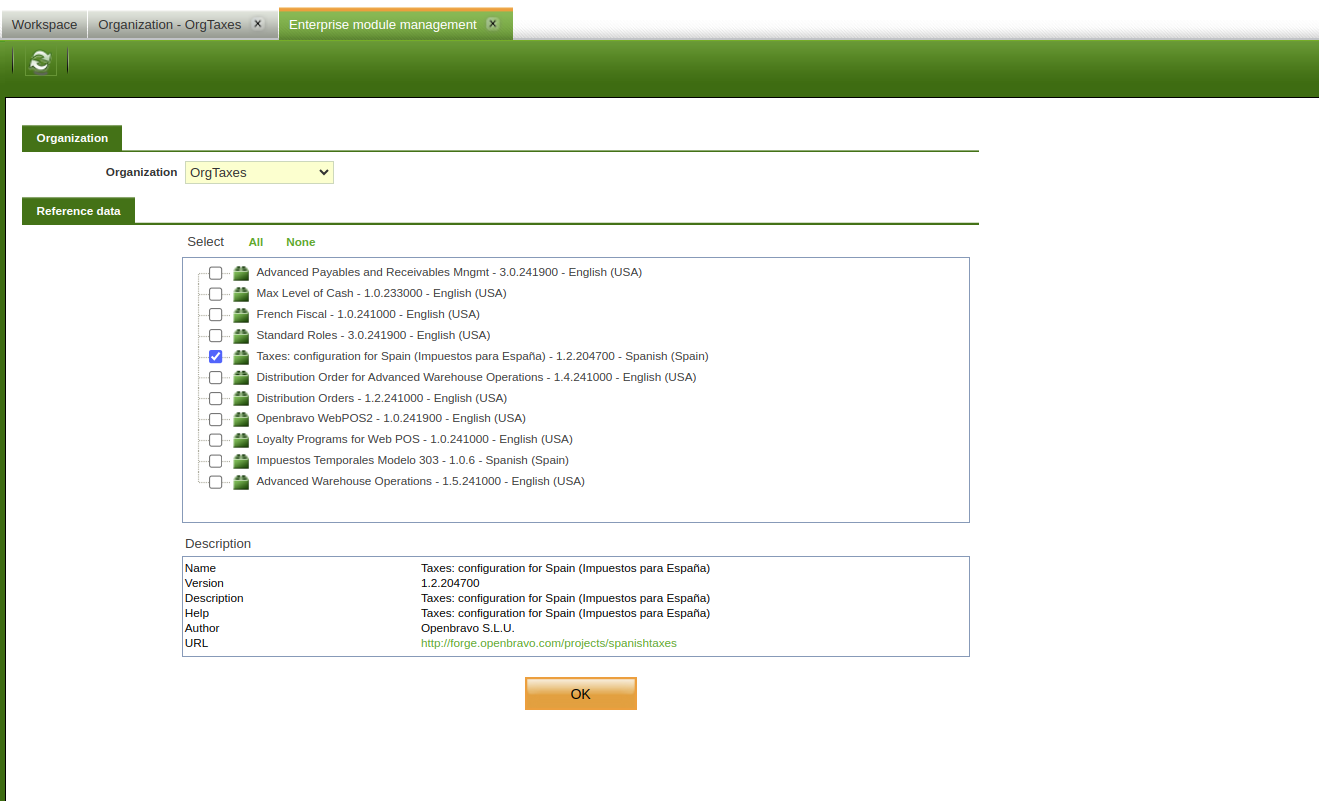
Task: Open the forge.openbravo.com spanishtaxes URL
Action: coord(549,643)
